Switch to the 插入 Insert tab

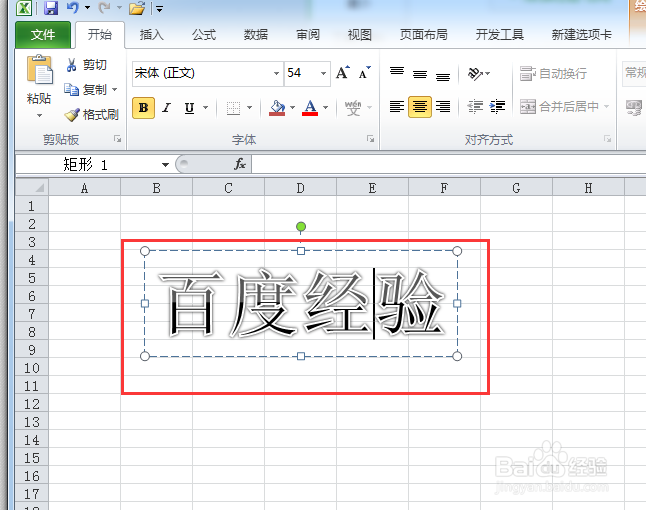click(152, 35)
